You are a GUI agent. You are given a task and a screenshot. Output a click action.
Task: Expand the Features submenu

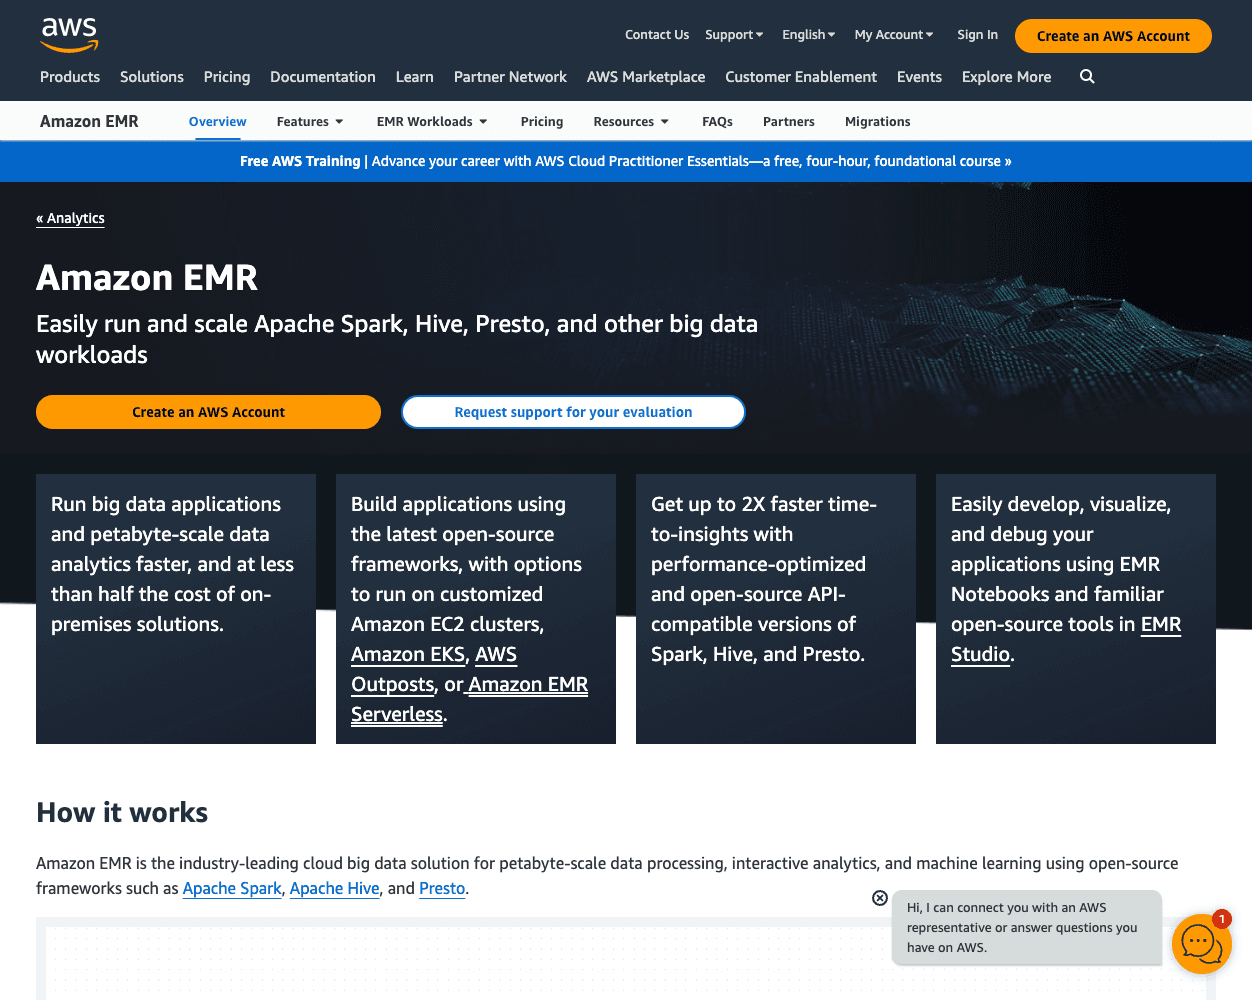pos(310,122)
